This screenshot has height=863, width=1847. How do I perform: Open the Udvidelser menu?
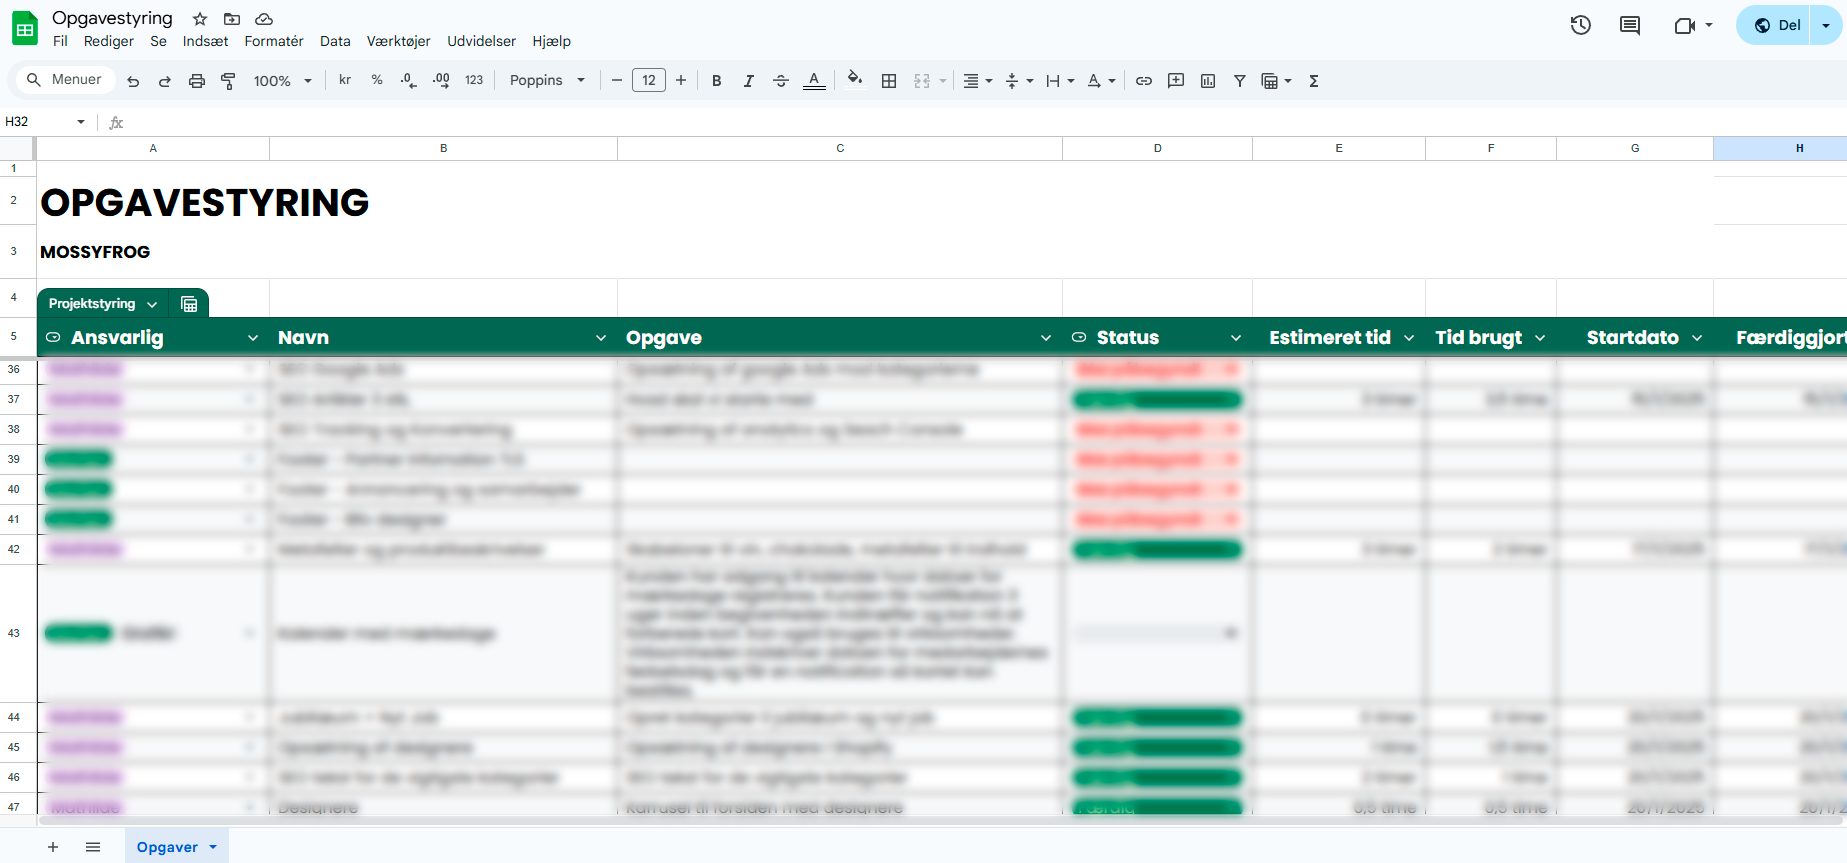tap(481, 41)
